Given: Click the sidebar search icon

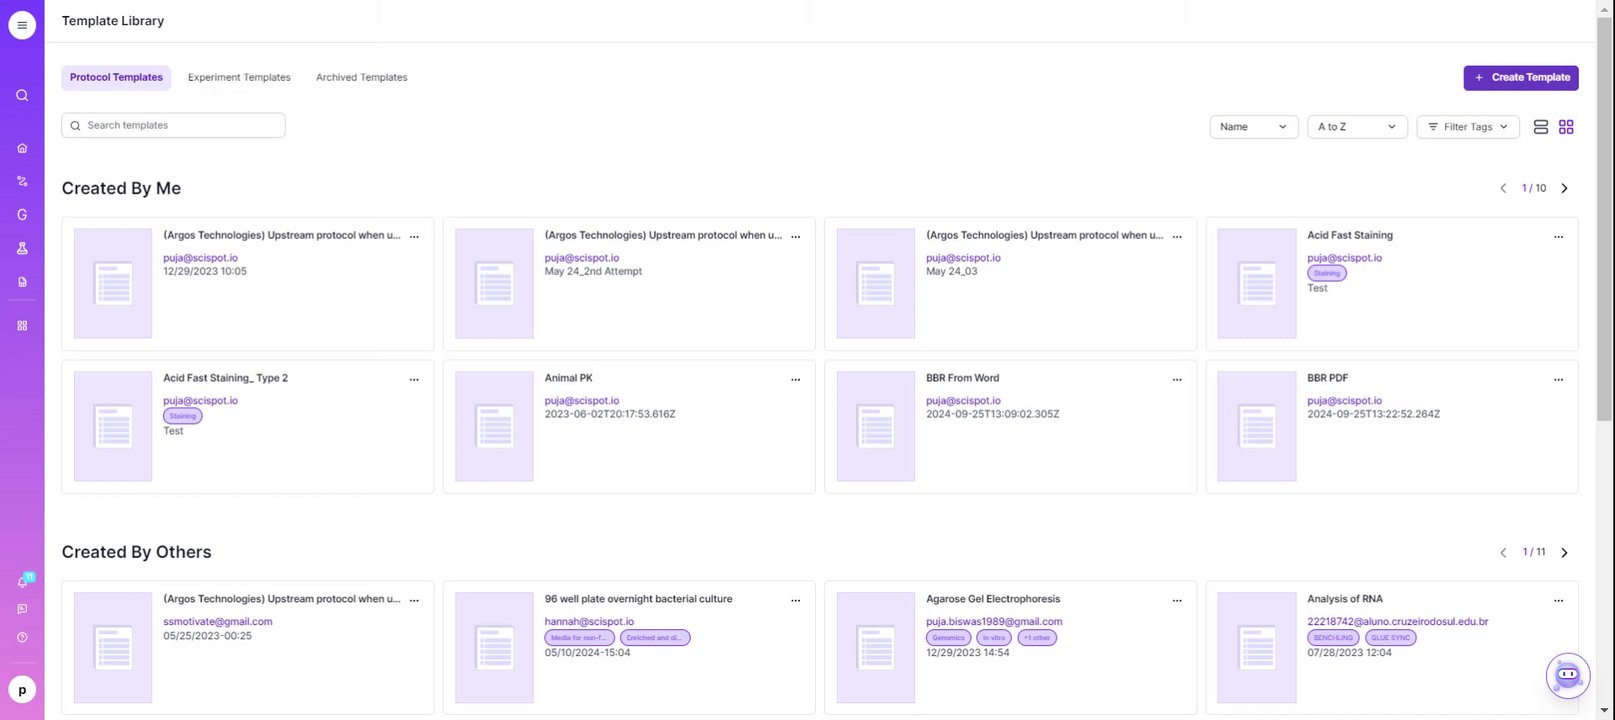Looking at the screenshot, I should (x=22, y=96).
